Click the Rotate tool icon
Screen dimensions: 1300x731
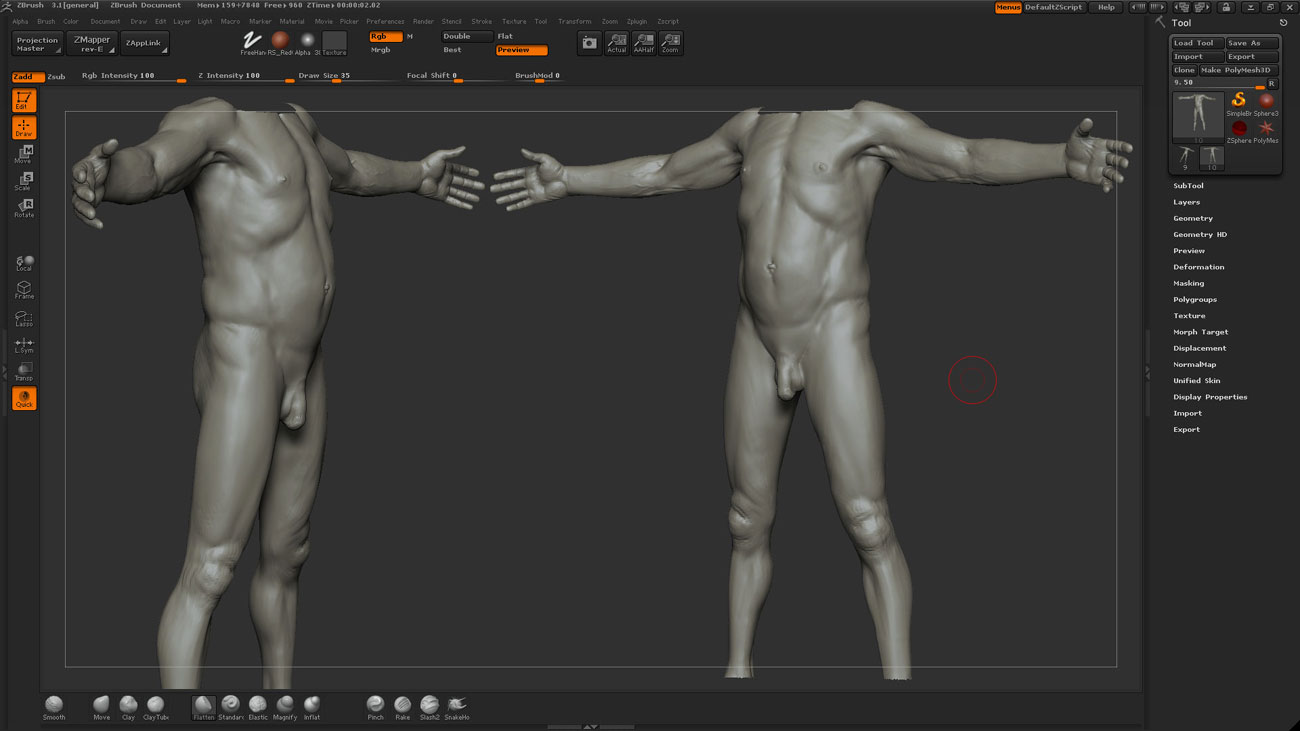(24, 208)
